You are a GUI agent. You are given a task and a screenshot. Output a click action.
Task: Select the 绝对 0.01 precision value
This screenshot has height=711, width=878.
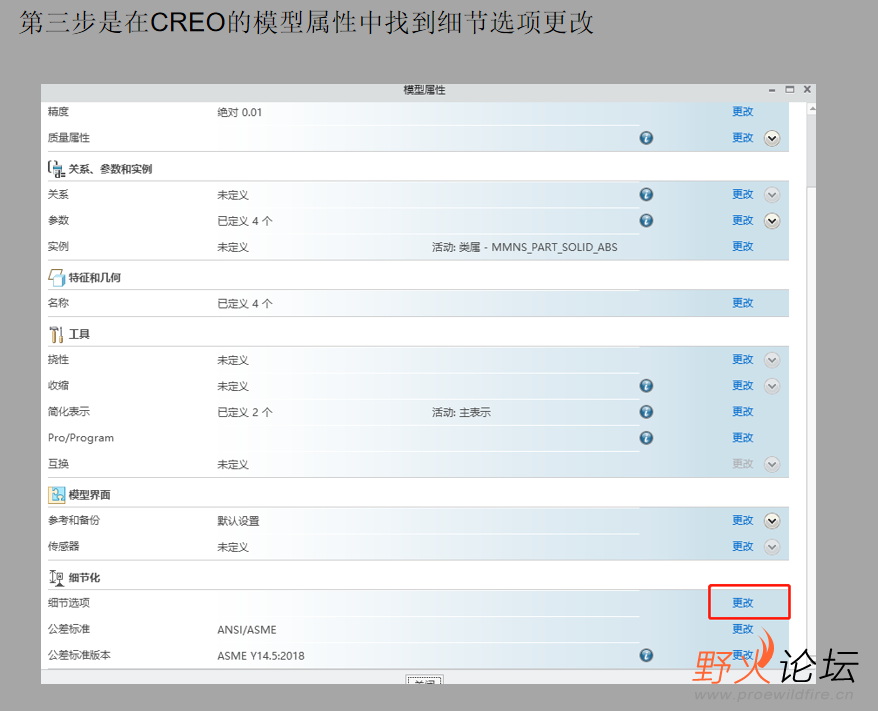click(239, 113)
